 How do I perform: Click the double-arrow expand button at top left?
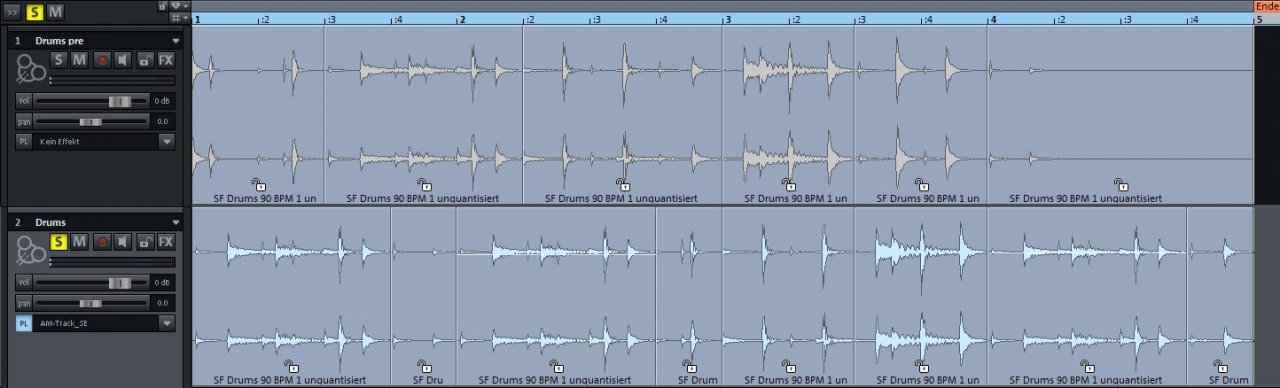tap(12, 12)
